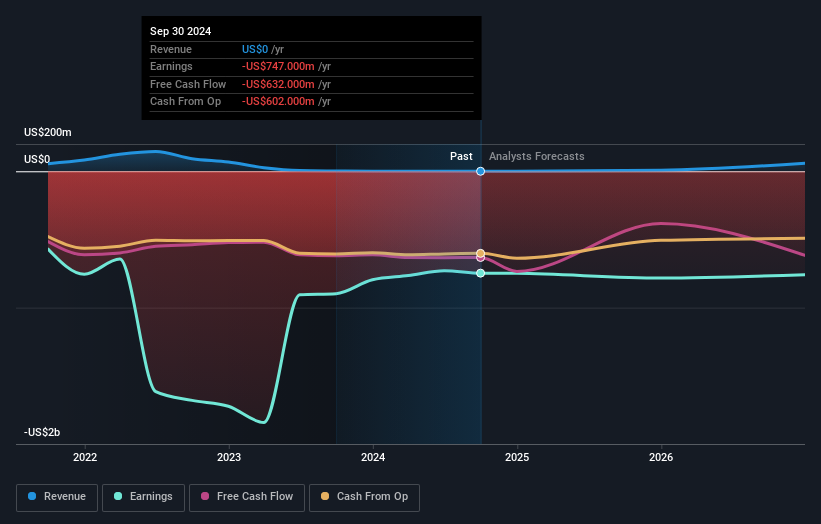Click the 2024 x-axis label
Viewport: 821px width, 524px height.
click(373, 457)
